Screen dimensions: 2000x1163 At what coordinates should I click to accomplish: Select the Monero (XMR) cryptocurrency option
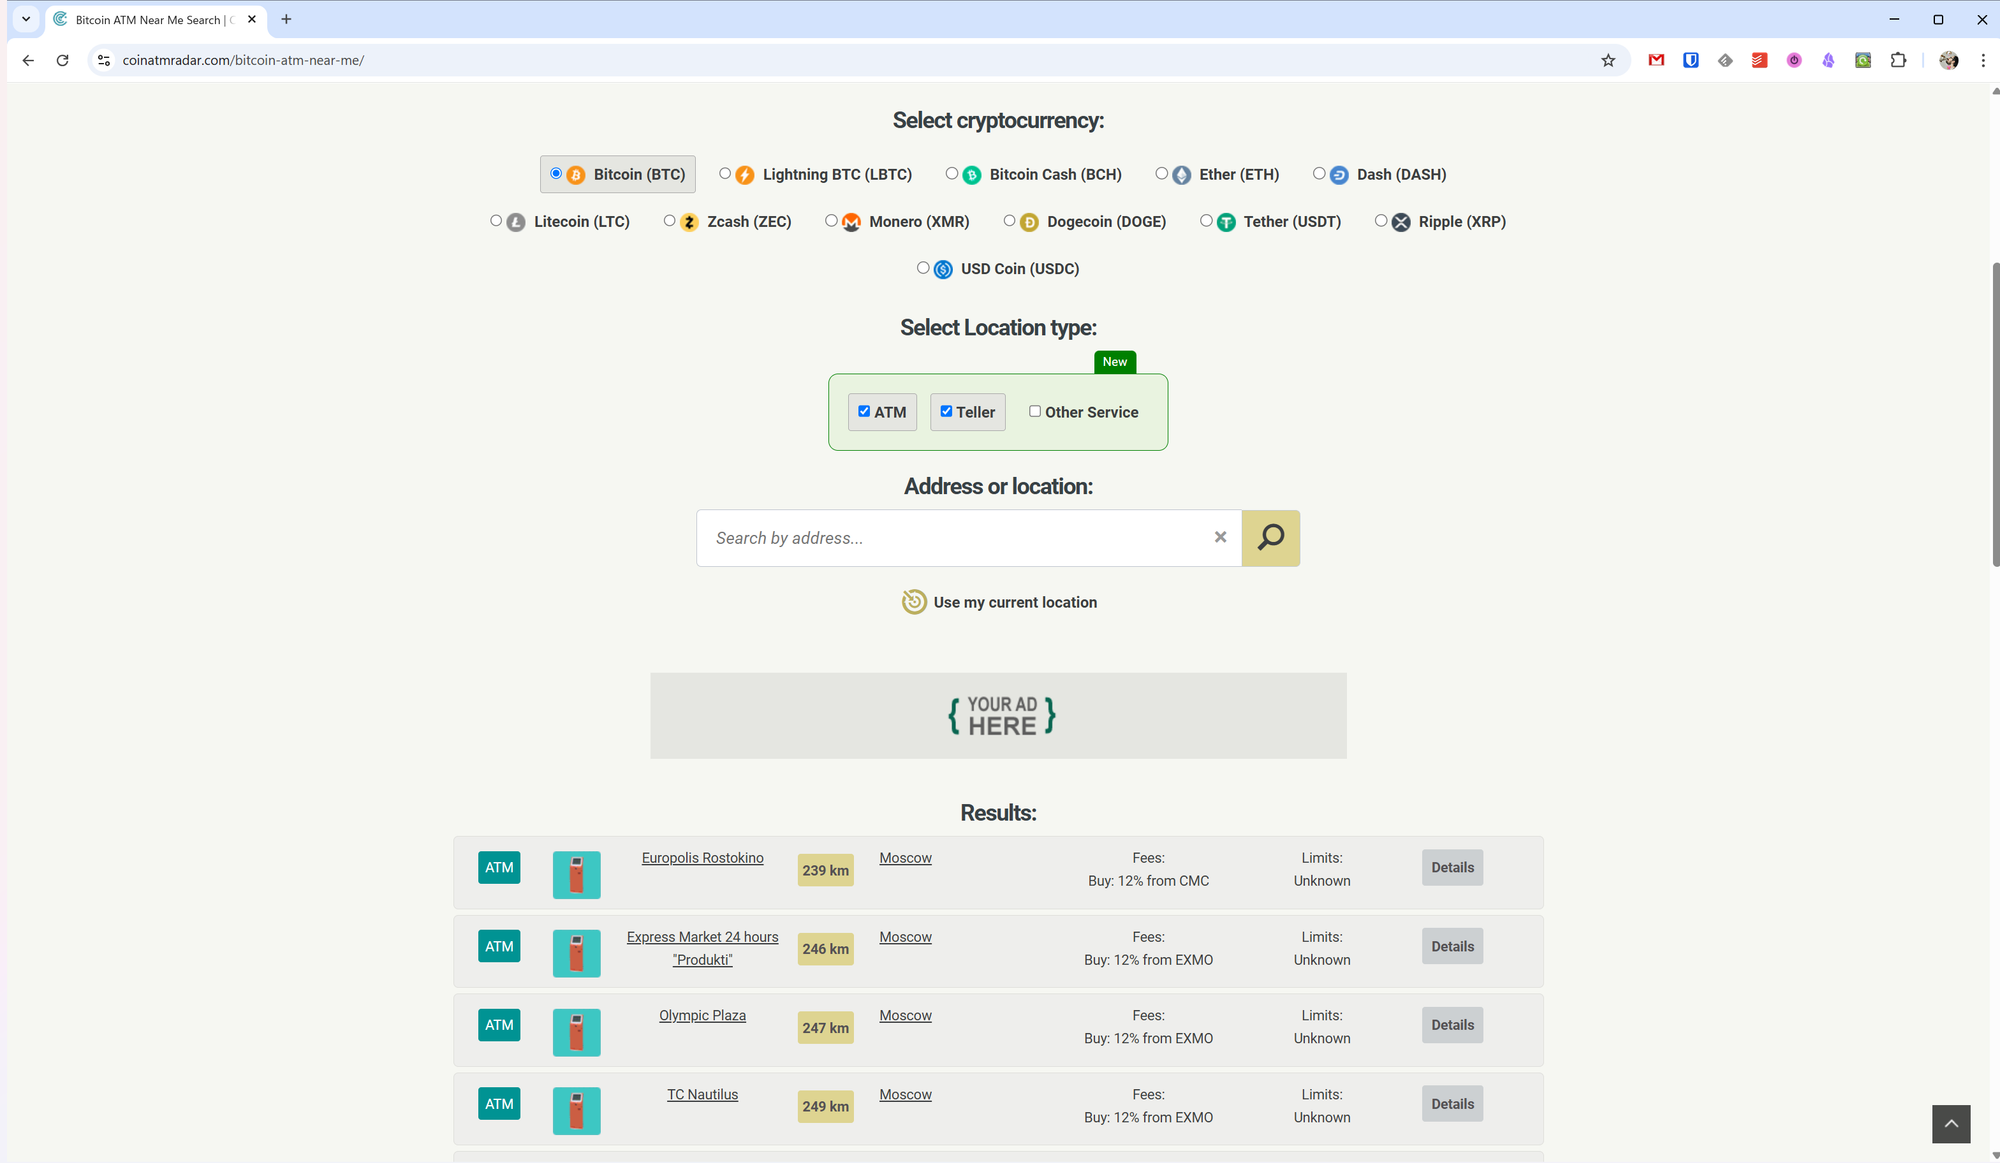pos(831,220)
